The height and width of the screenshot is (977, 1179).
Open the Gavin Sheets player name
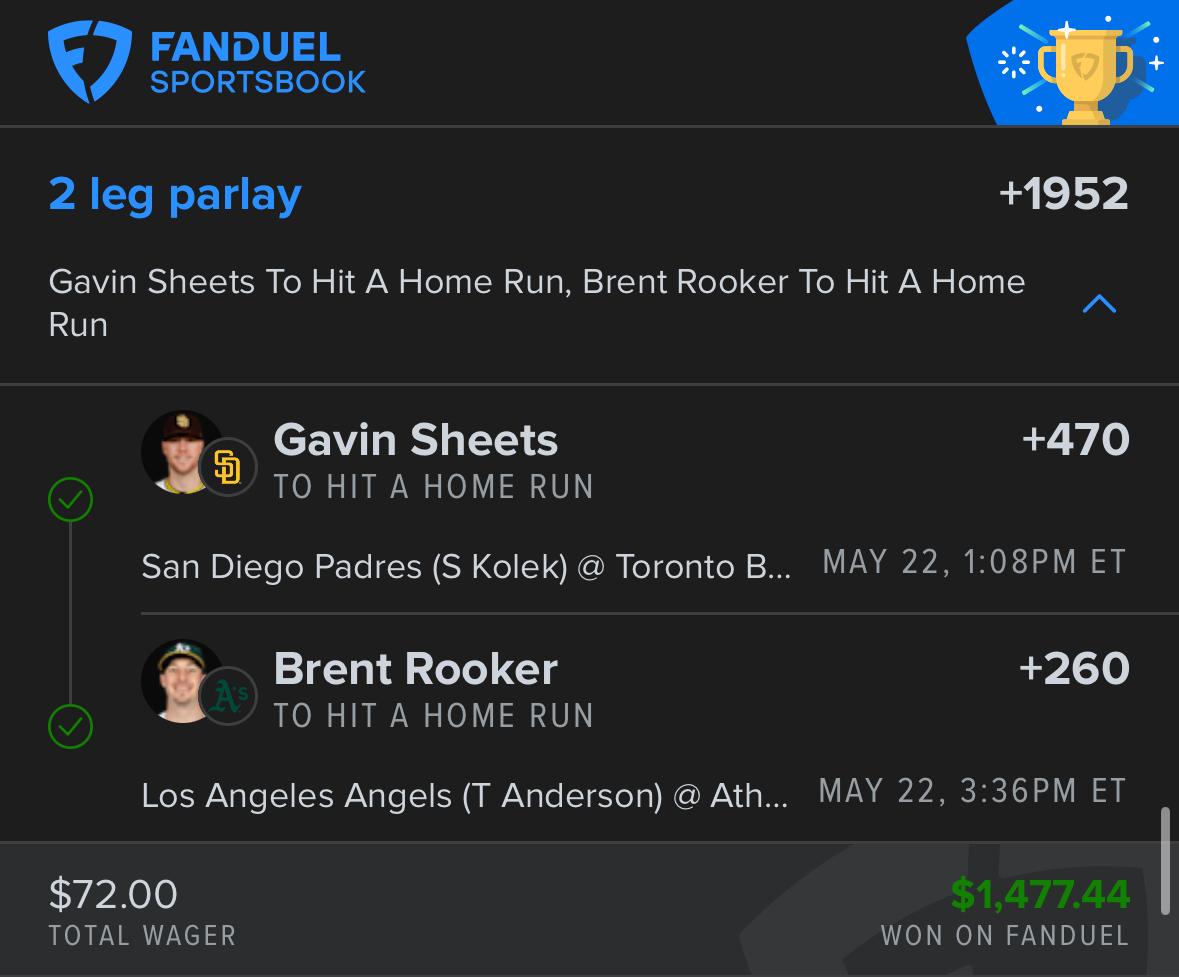tap(415, 440)
